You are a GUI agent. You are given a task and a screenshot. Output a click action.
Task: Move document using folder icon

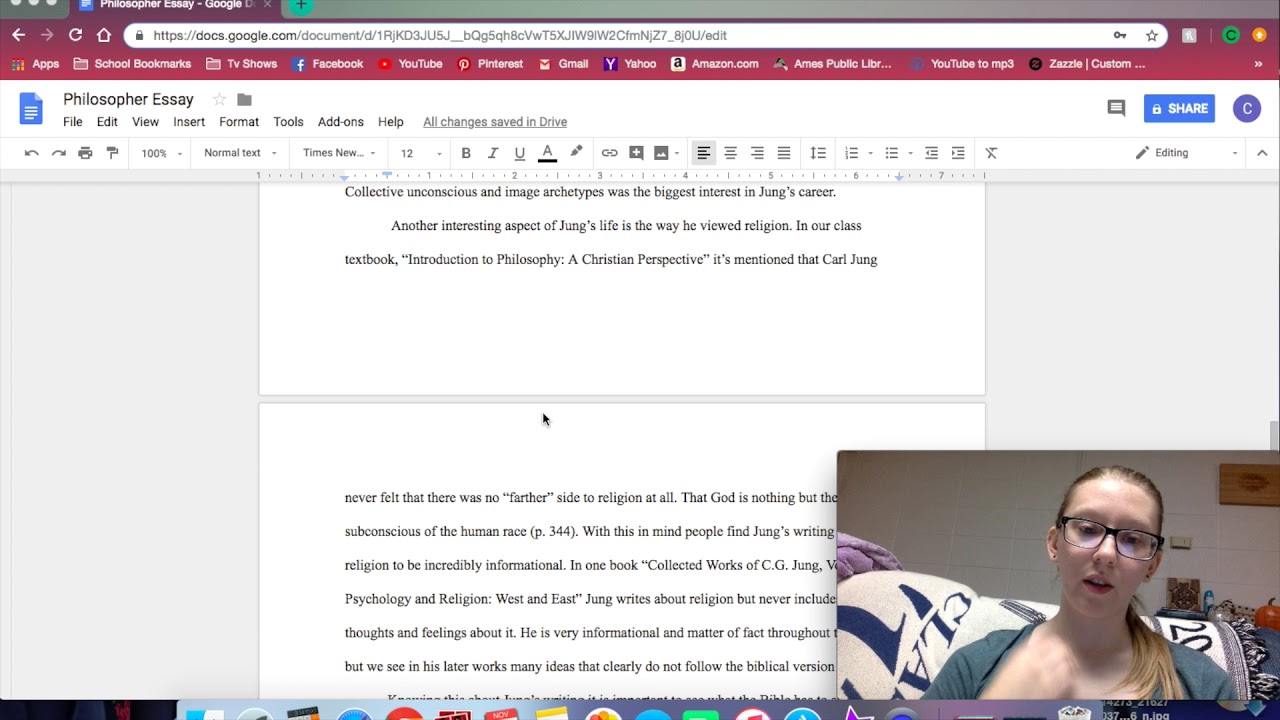point(244,100)
